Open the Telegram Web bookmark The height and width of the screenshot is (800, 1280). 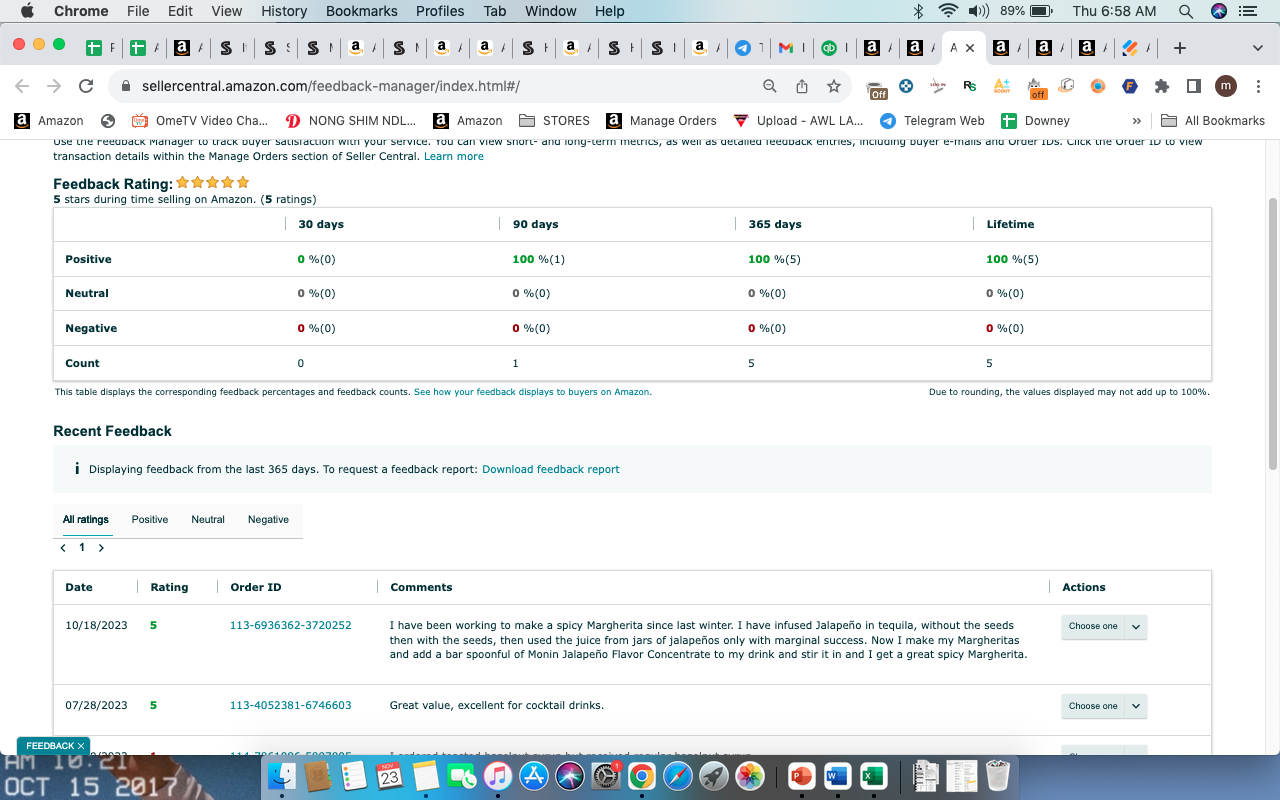click(x=932, y=120)
